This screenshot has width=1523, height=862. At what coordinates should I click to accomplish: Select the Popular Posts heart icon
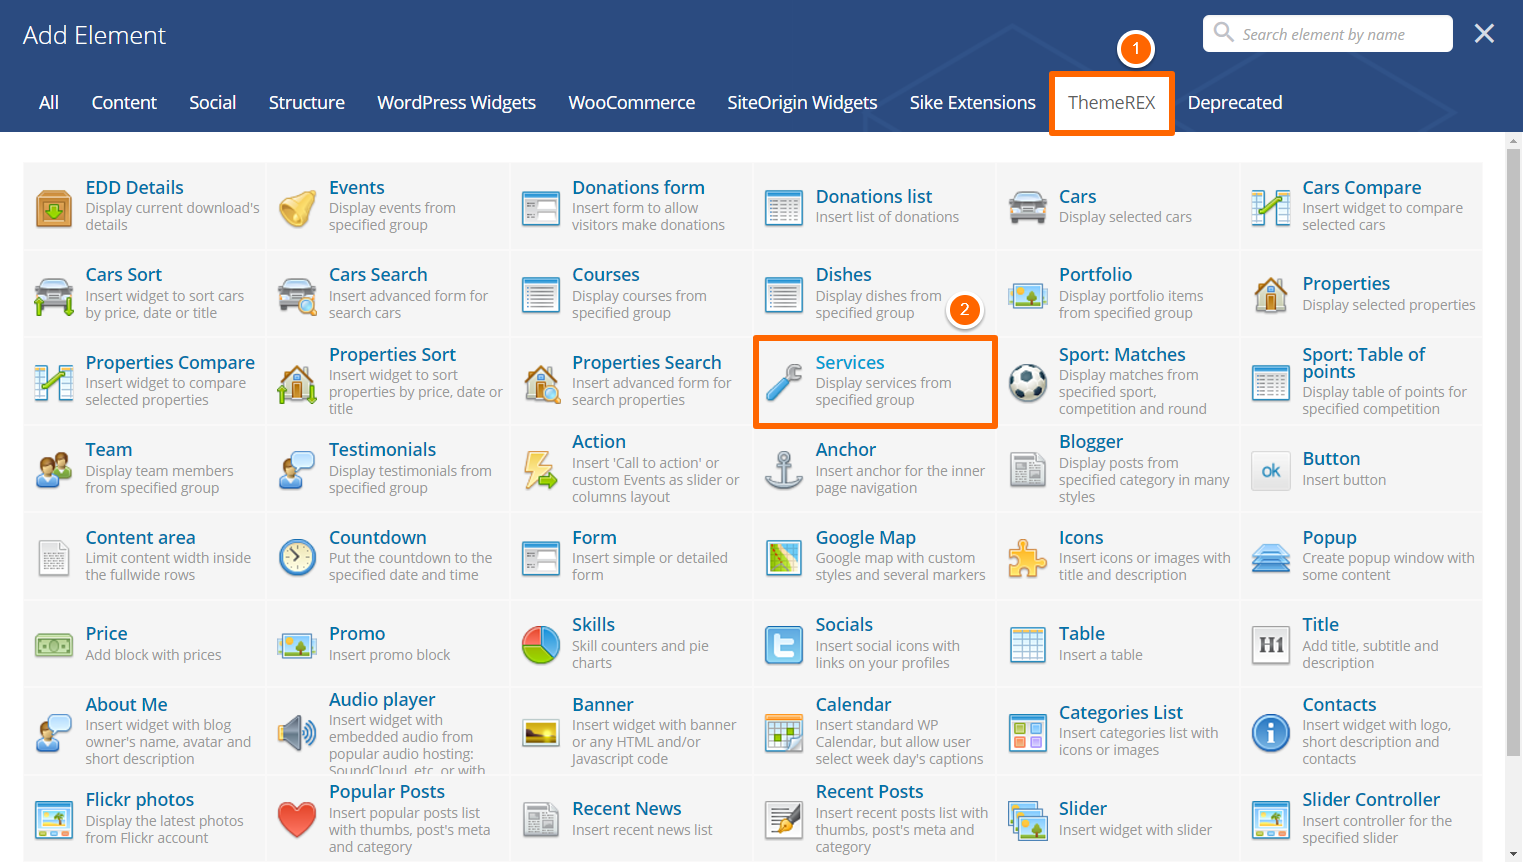(297, 820)
